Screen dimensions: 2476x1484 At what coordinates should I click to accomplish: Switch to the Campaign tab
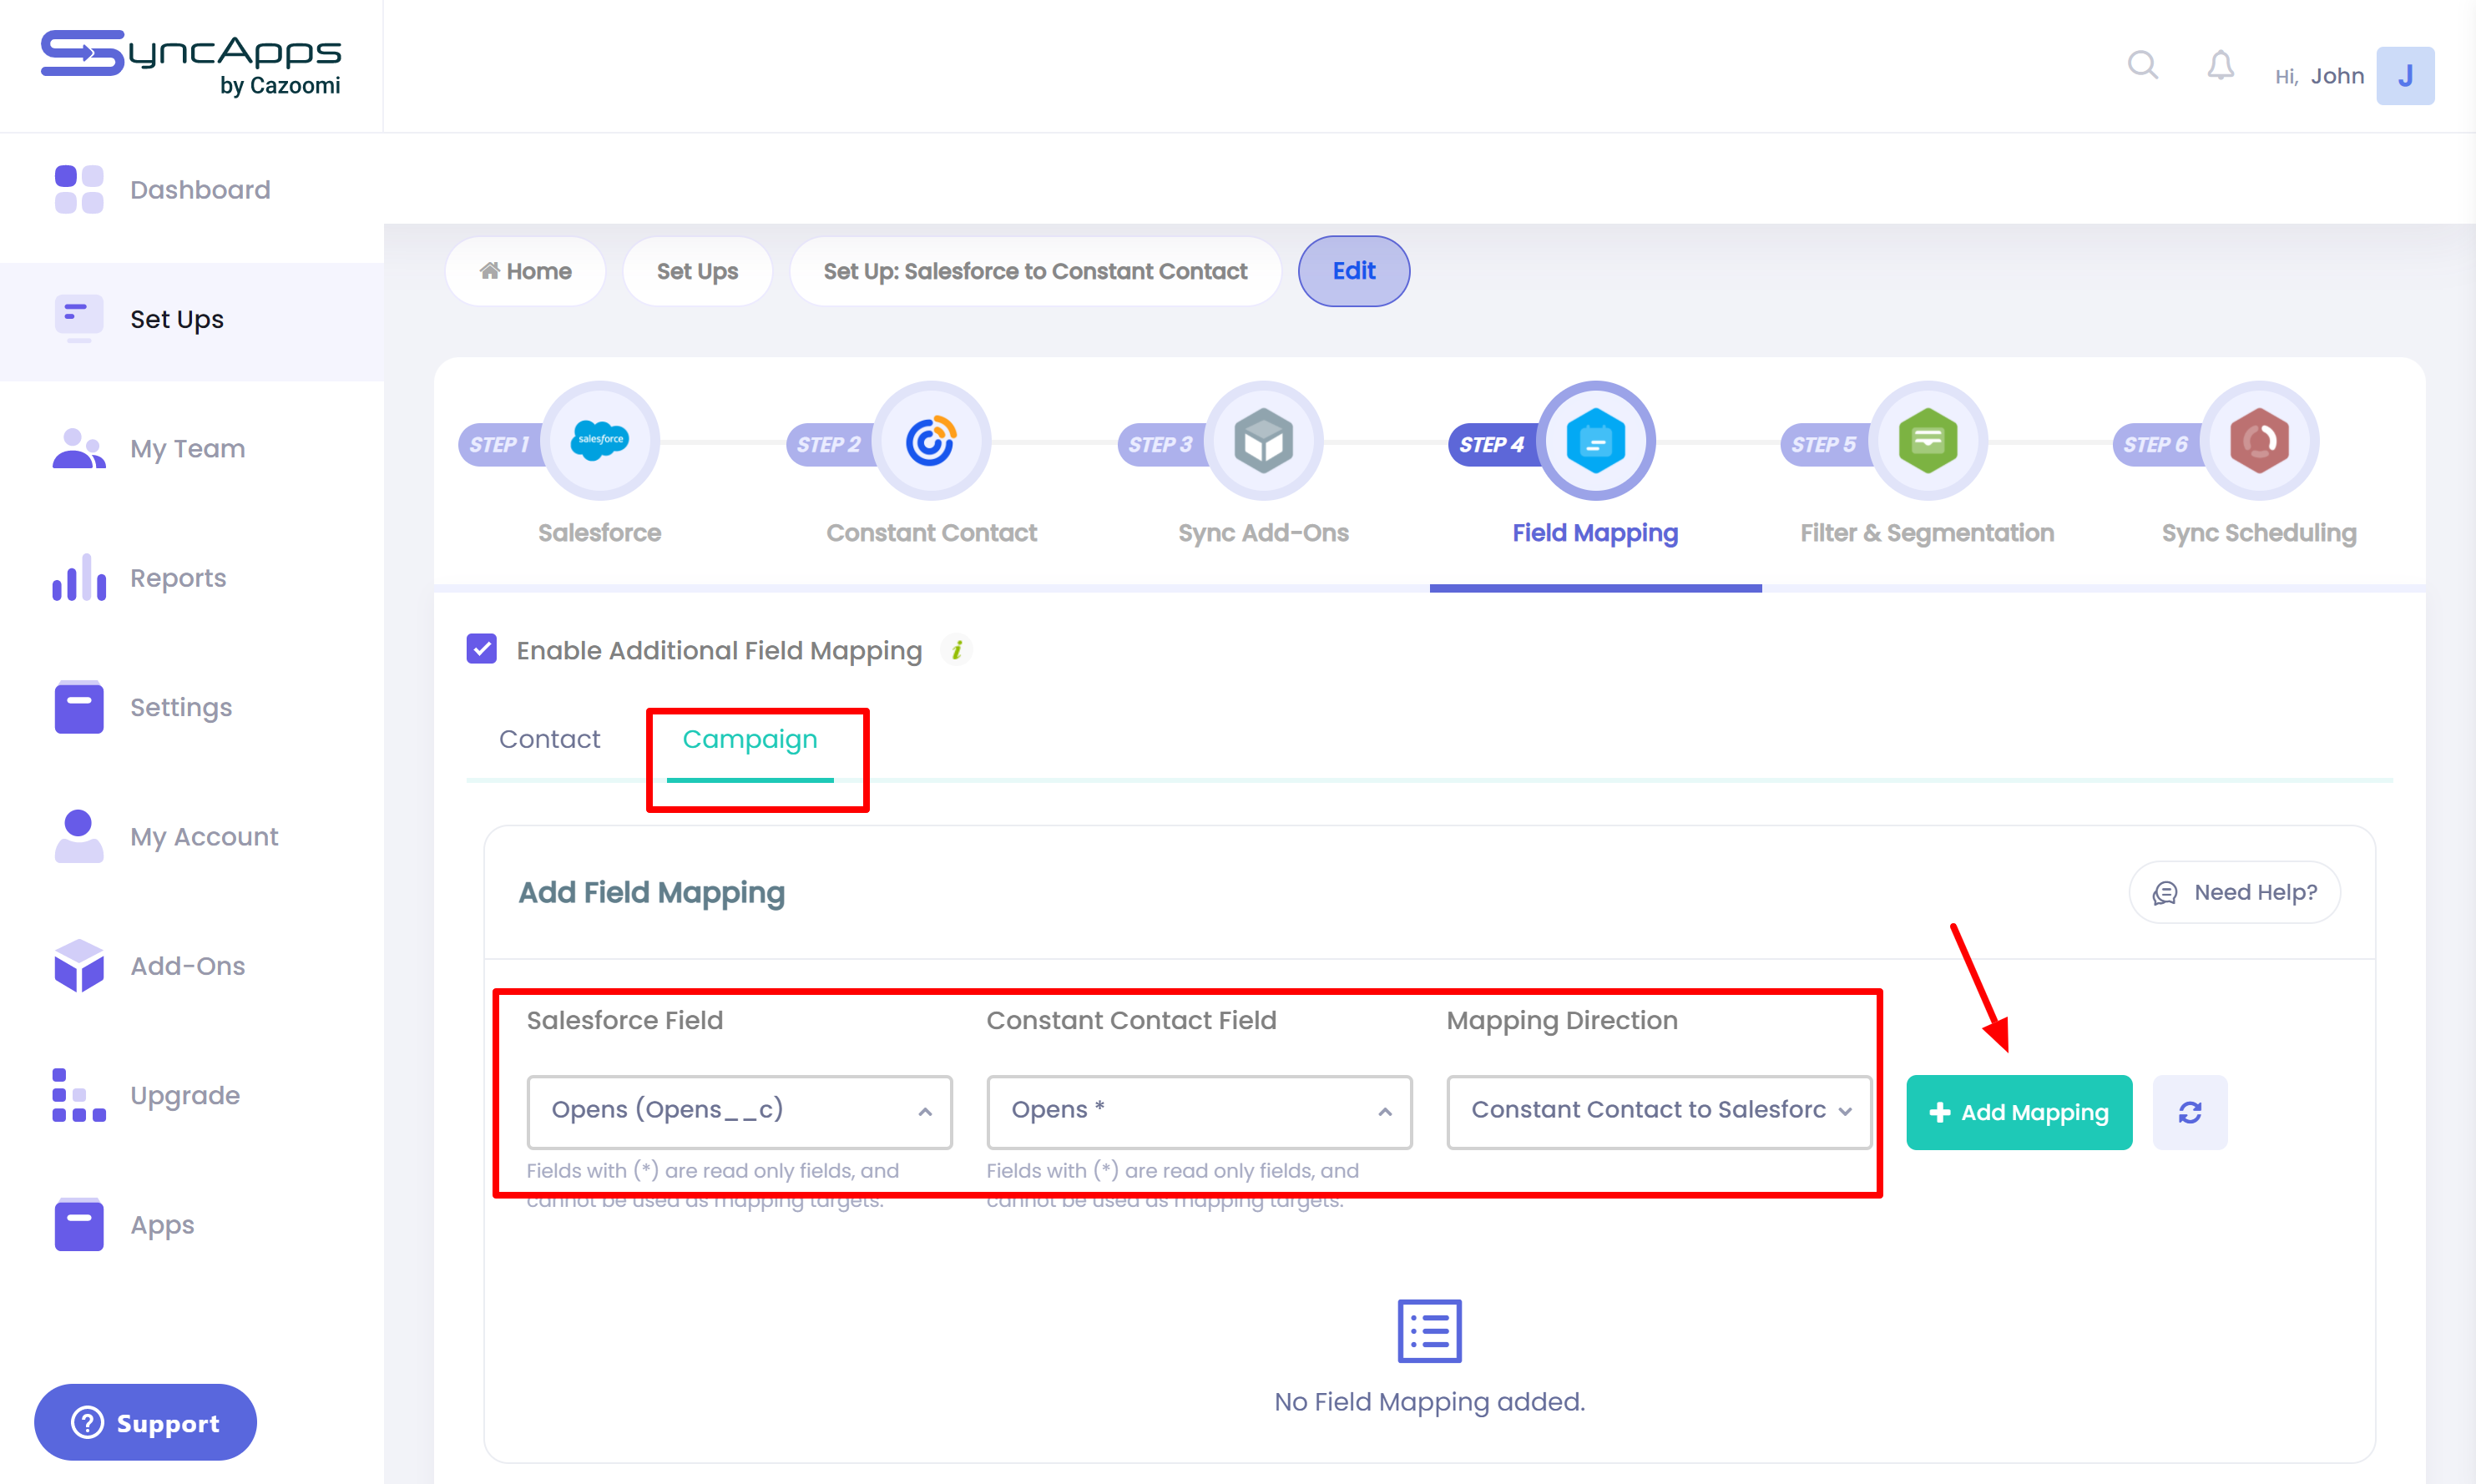(750, 739)
